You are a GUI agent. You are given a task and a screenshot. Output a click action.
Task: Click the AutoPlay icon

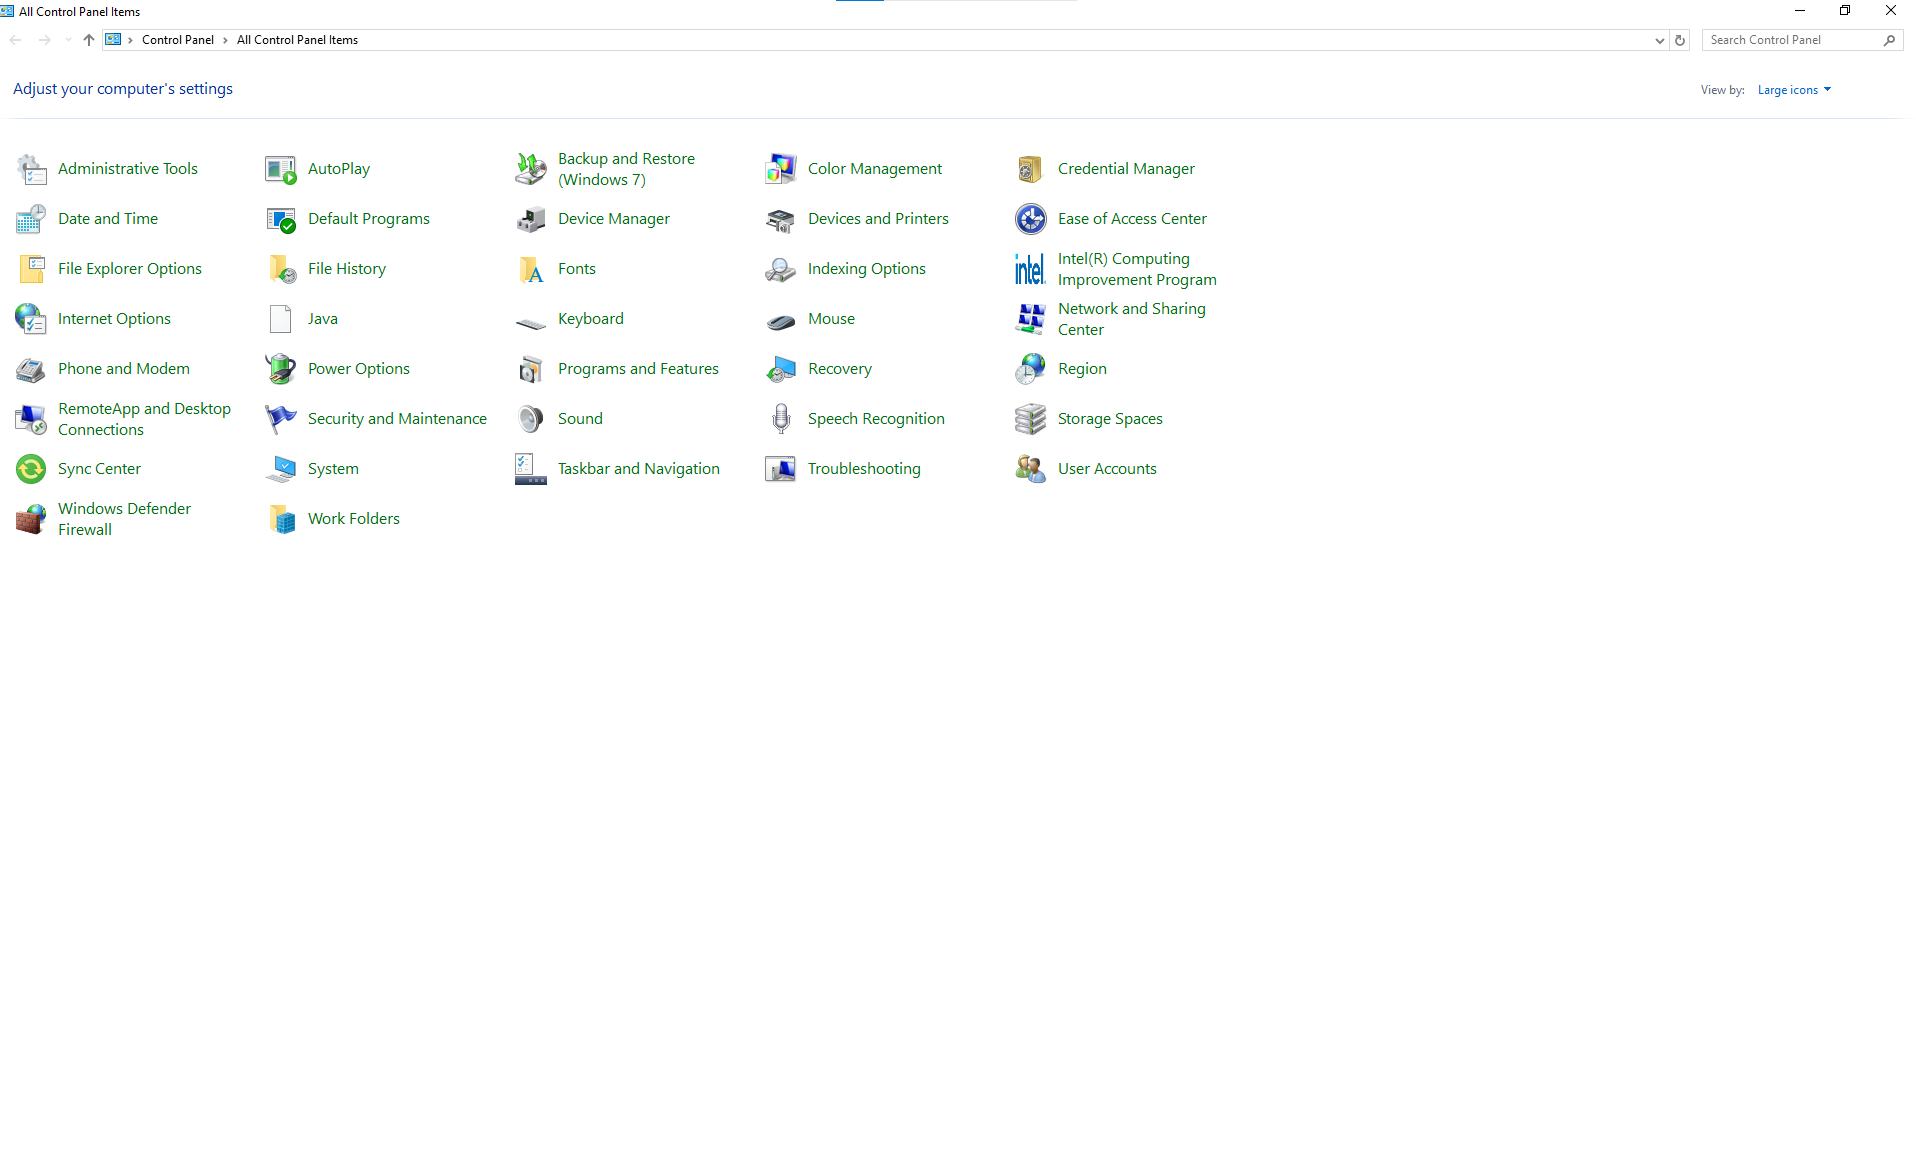coord(281,169)
